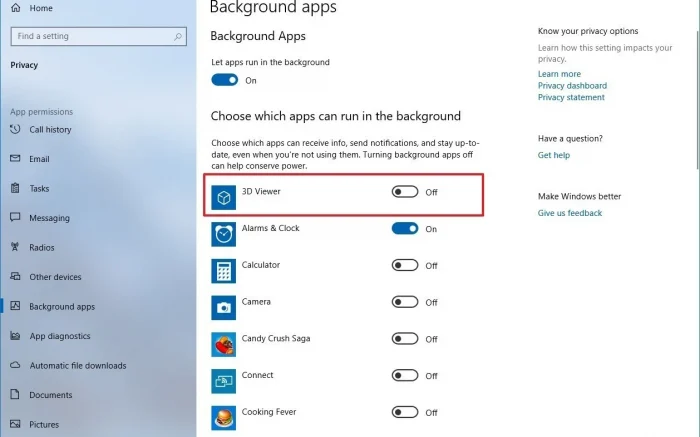Screen dimensions: 700x437
Task: Open the Privacy dashboard link
Action: (572, 85)
